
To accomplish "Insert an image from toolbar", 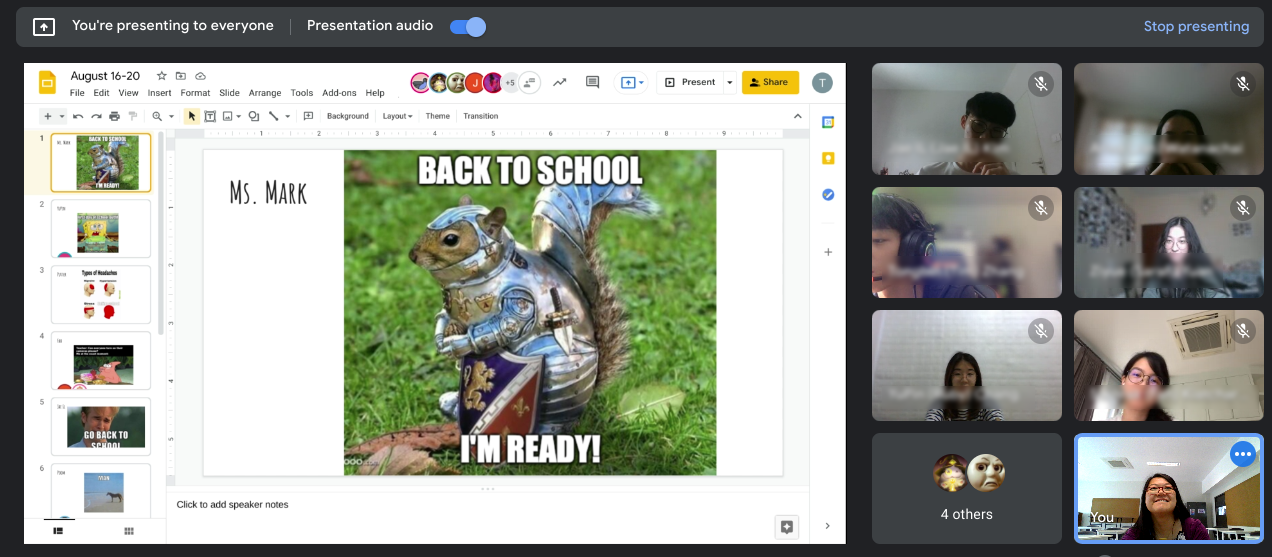I will click(x=228, y=116).
